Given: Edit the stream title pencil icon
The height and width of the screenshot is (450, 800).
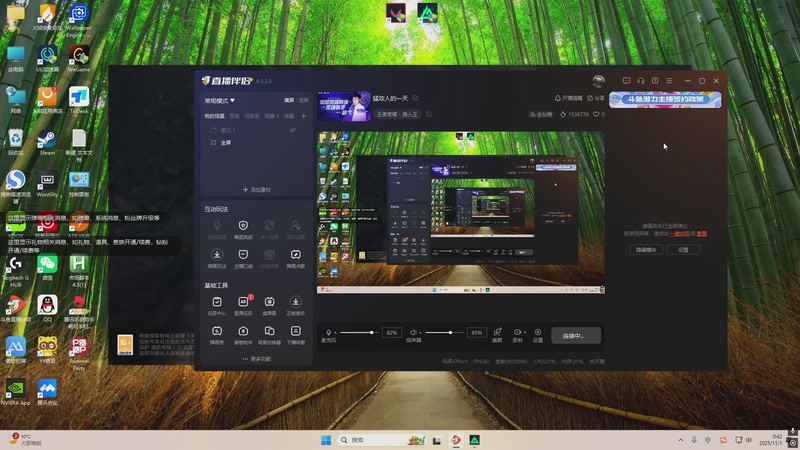Looking at the screenshot, I should (x=416, y=98).
